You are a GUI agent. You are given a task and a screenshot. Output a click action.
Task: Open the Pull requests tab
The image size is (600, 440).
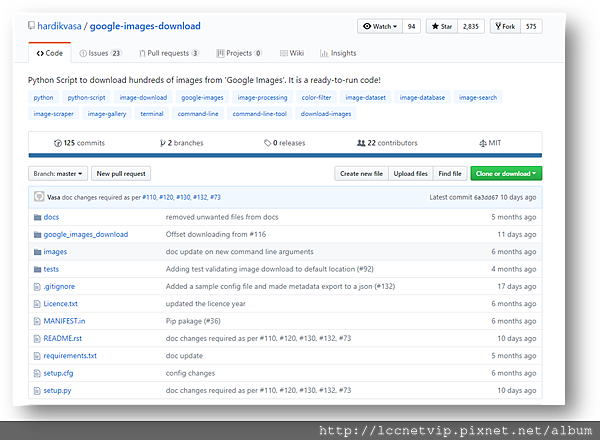pos(169,53)
